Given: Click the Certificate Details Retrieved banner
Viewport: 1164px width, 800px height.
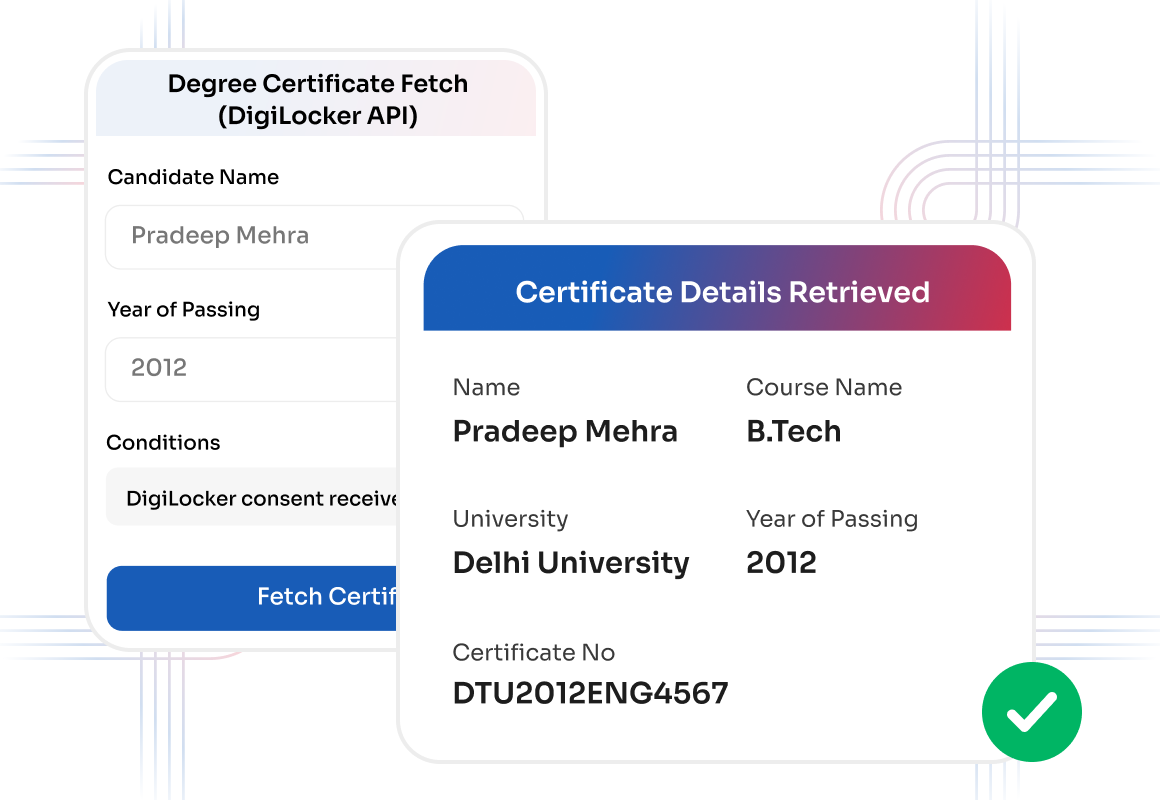Looking at the screenshot, I should pos(717,289).
